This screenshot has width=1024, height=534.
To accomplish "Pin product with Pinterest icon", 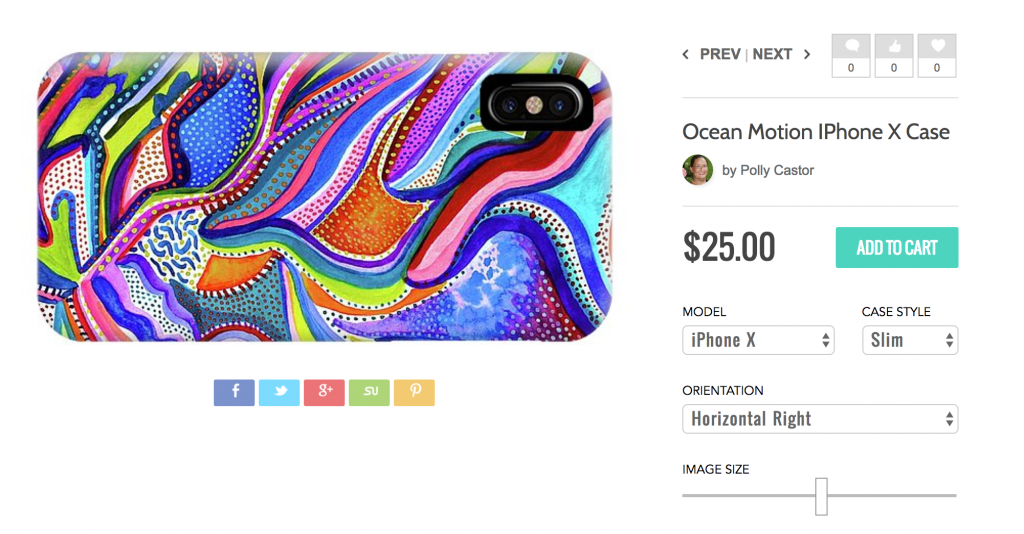I will pos(414,392).
